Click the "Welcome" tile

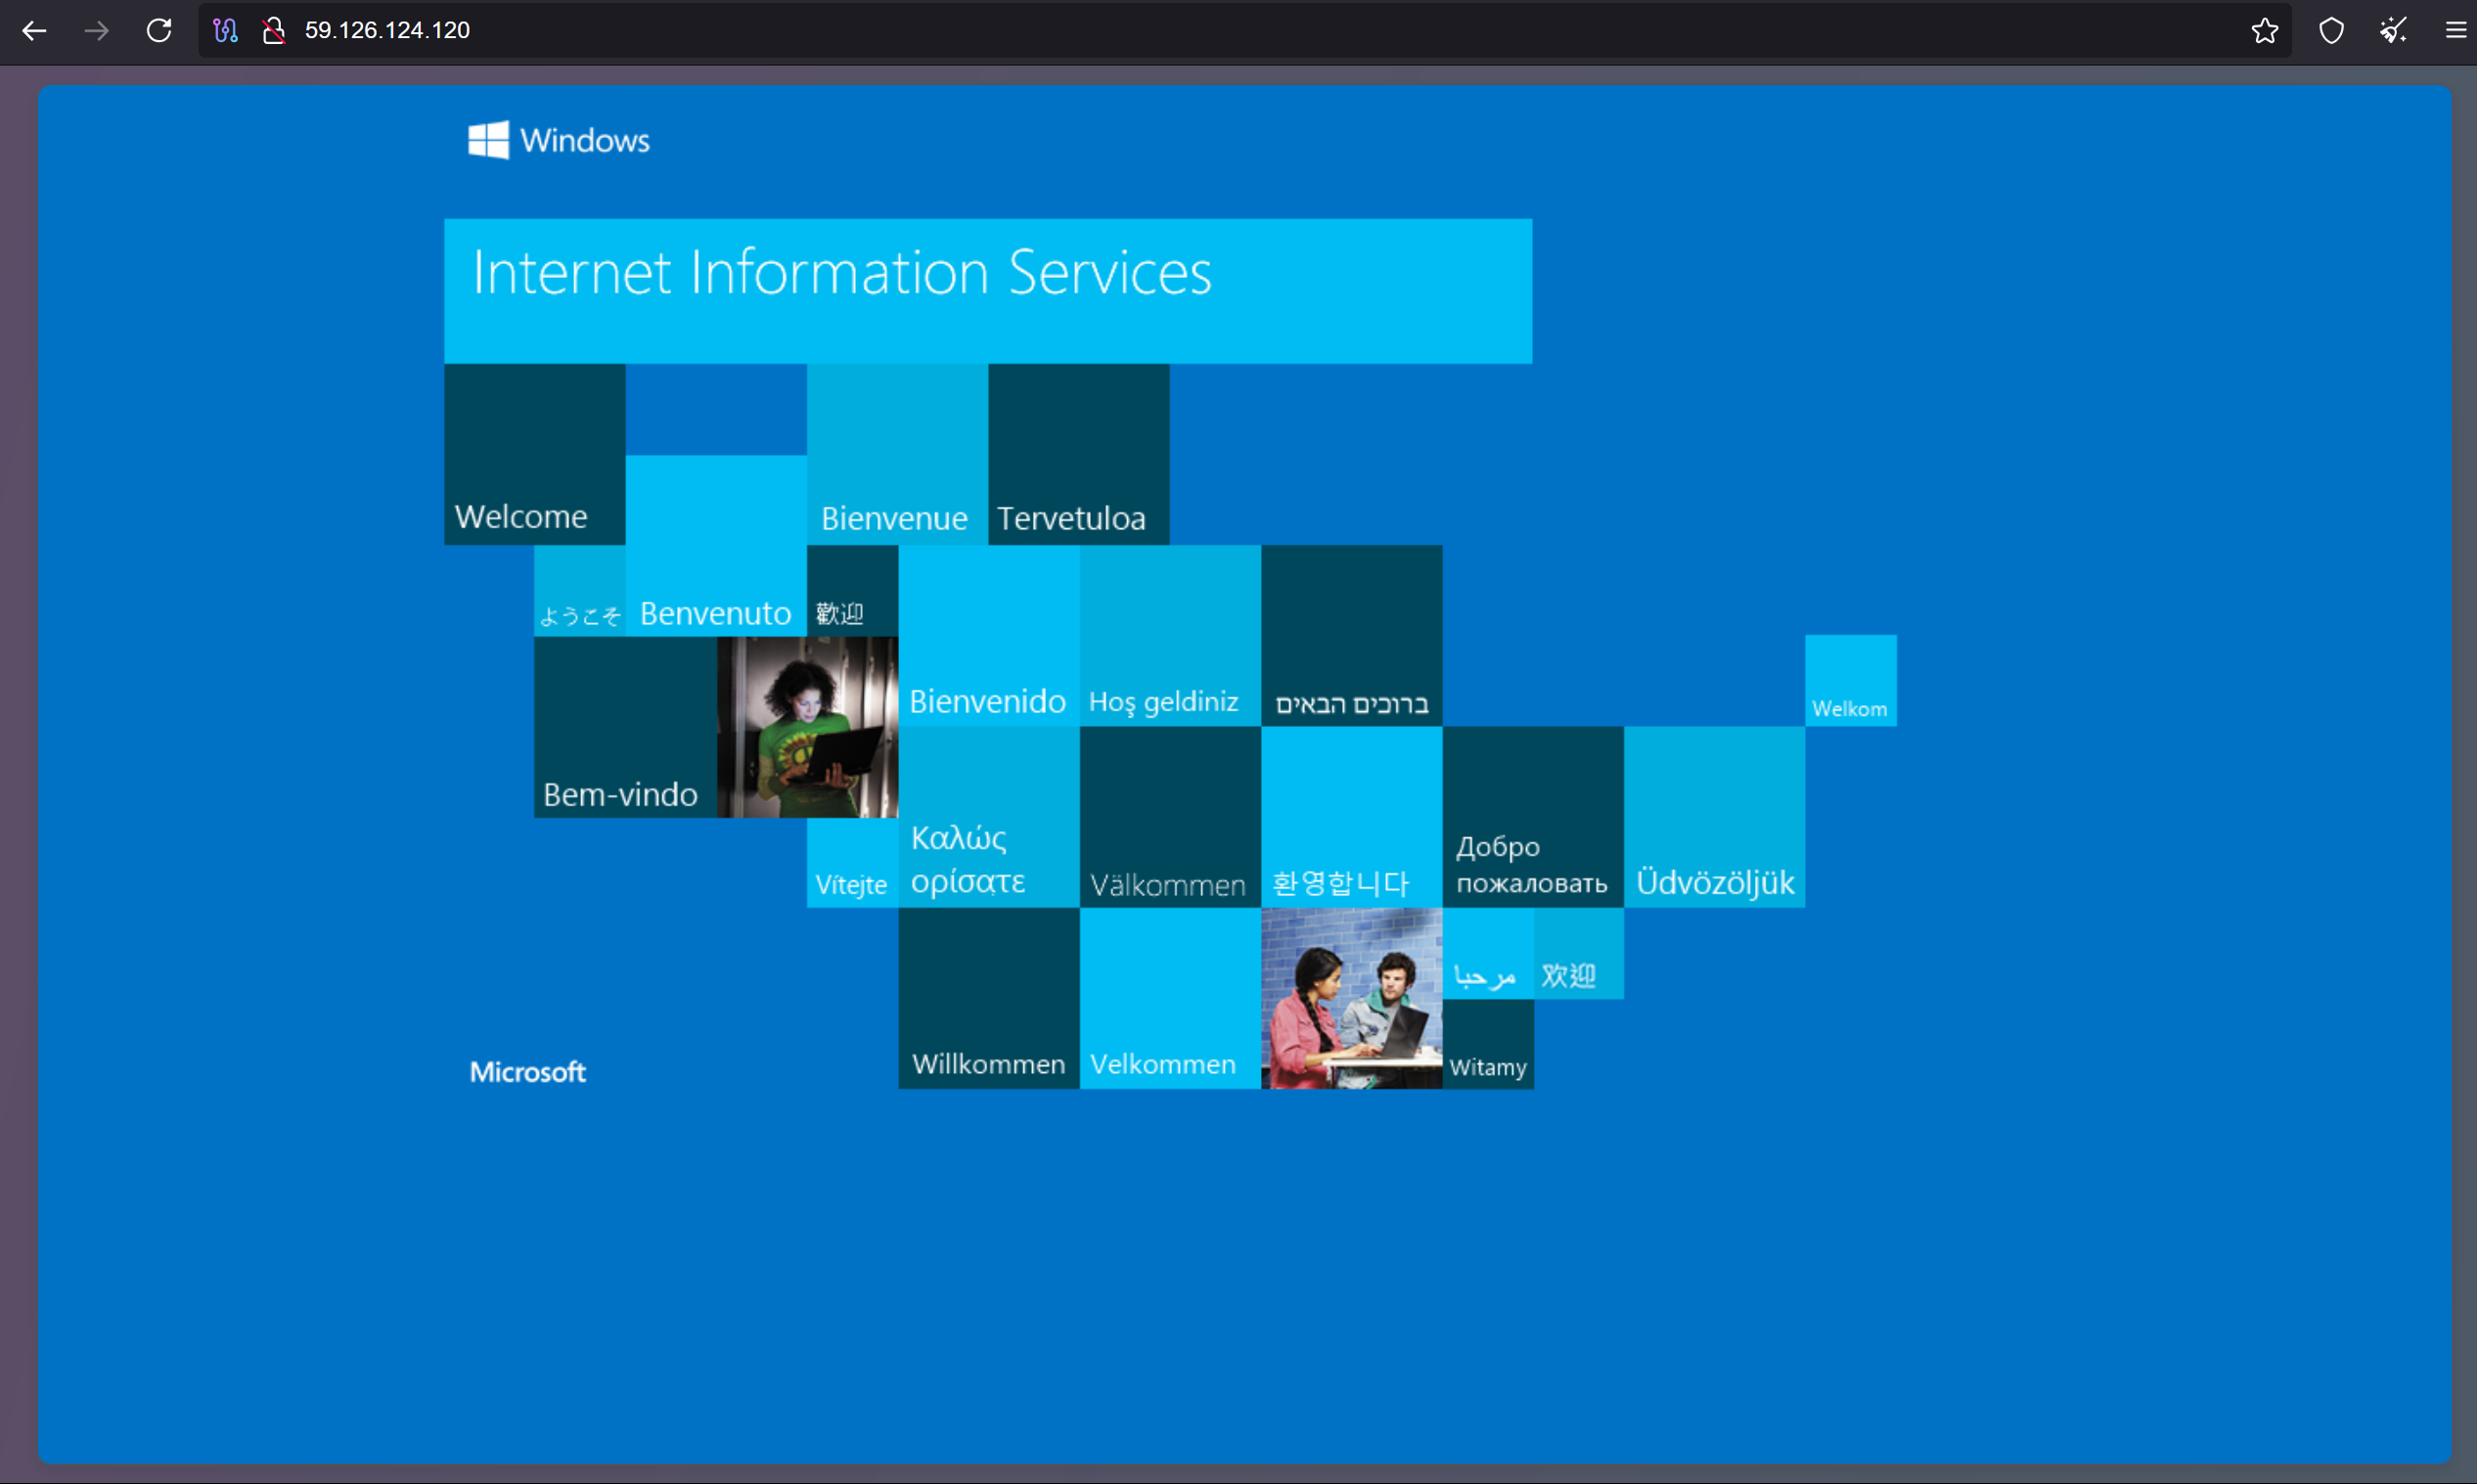(x=535, y=454)
